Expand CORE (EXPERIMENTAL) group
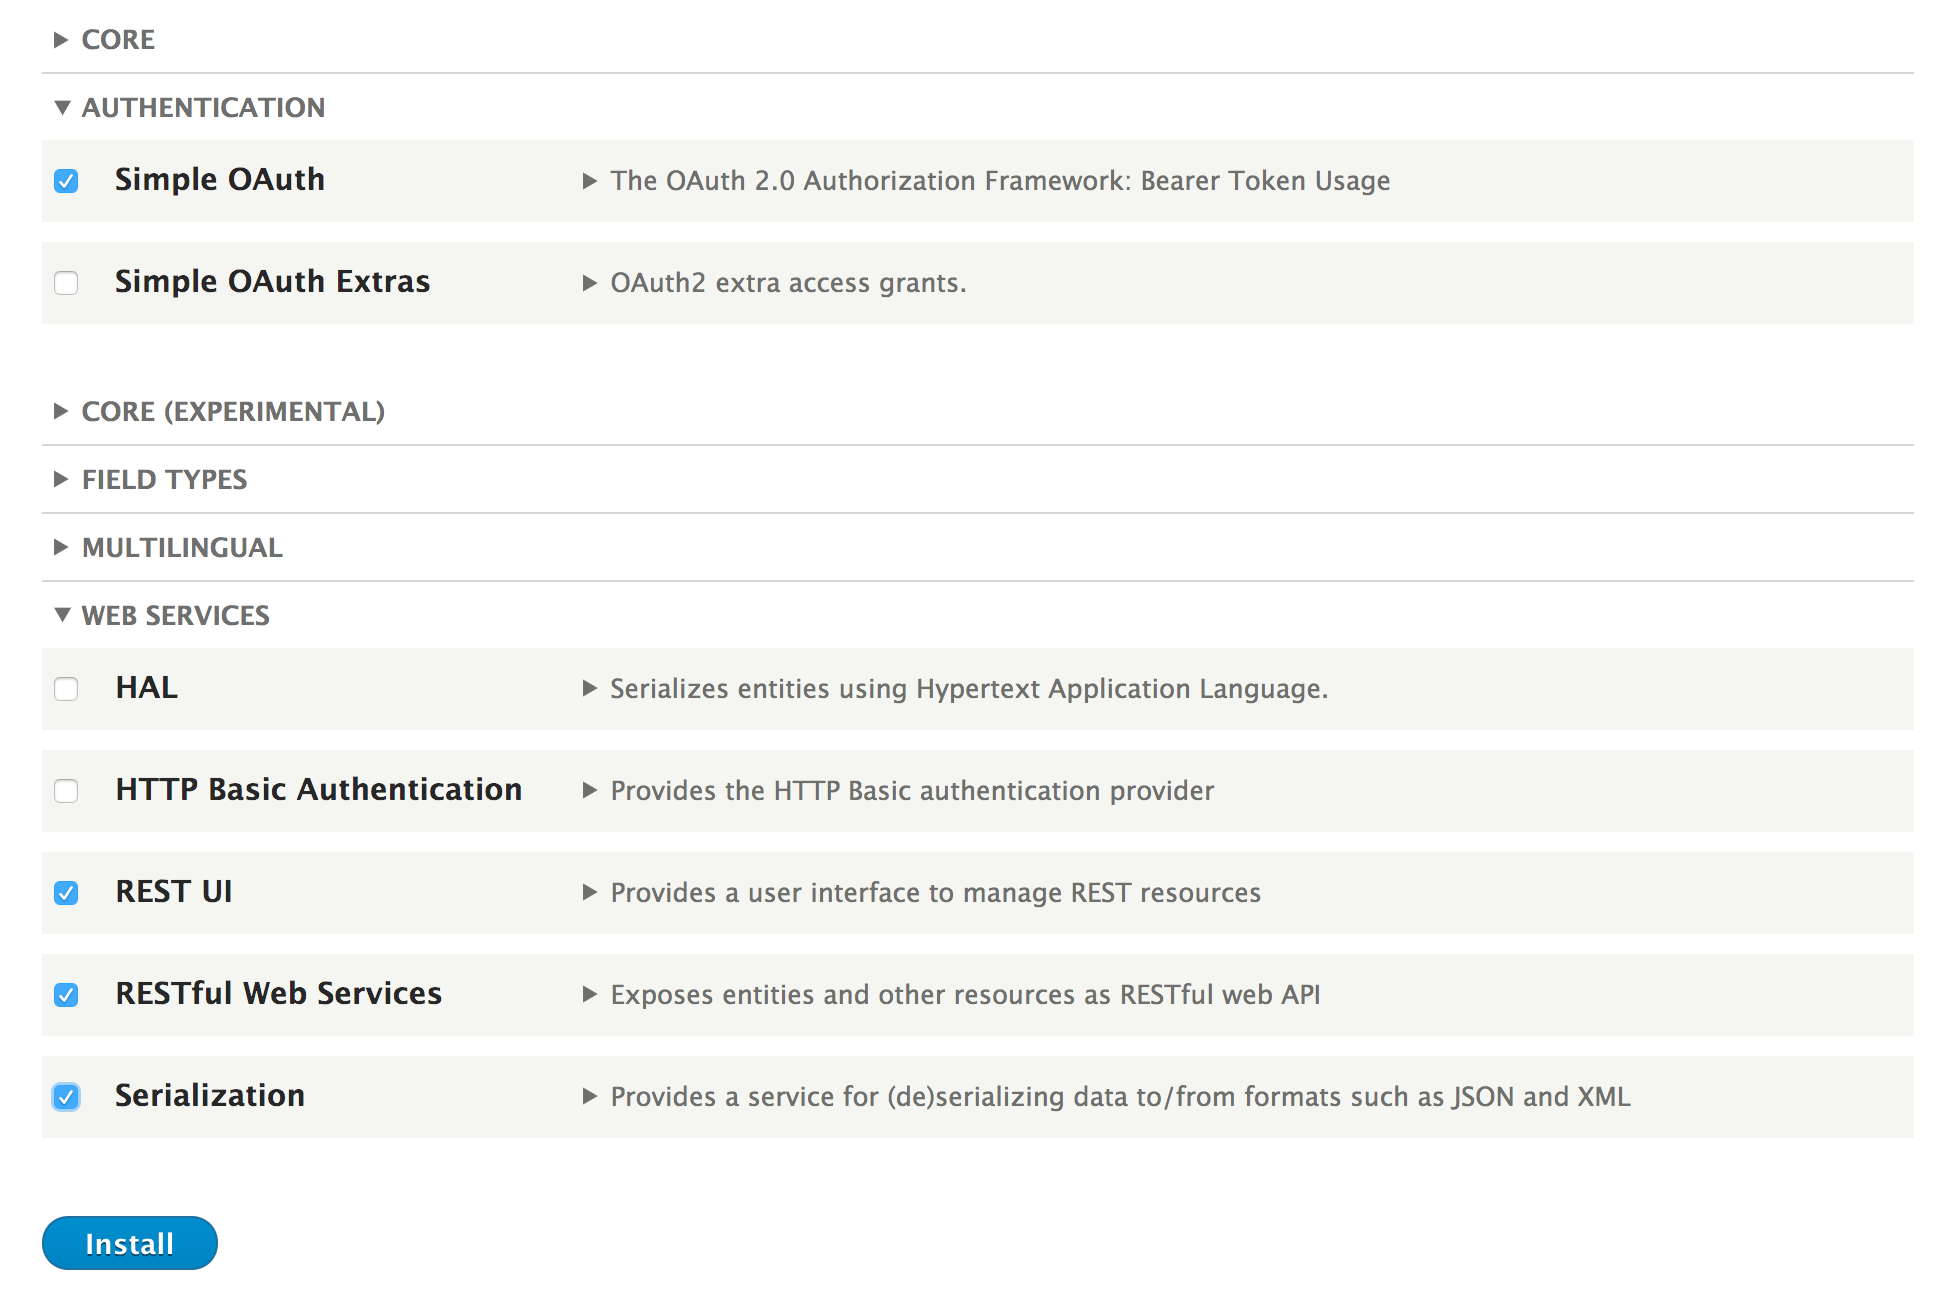Image resolution: width=1956 pixels, height=1298 pixels. pyautogui.click(x=232, y=412)
